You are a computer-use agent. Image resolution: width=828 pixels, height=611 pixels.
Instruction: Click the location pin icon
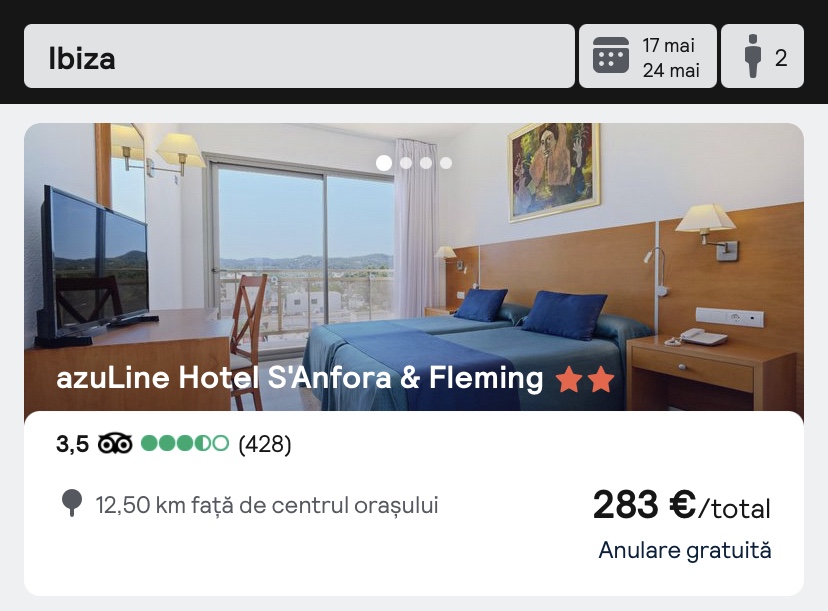[x=72, y=502]
